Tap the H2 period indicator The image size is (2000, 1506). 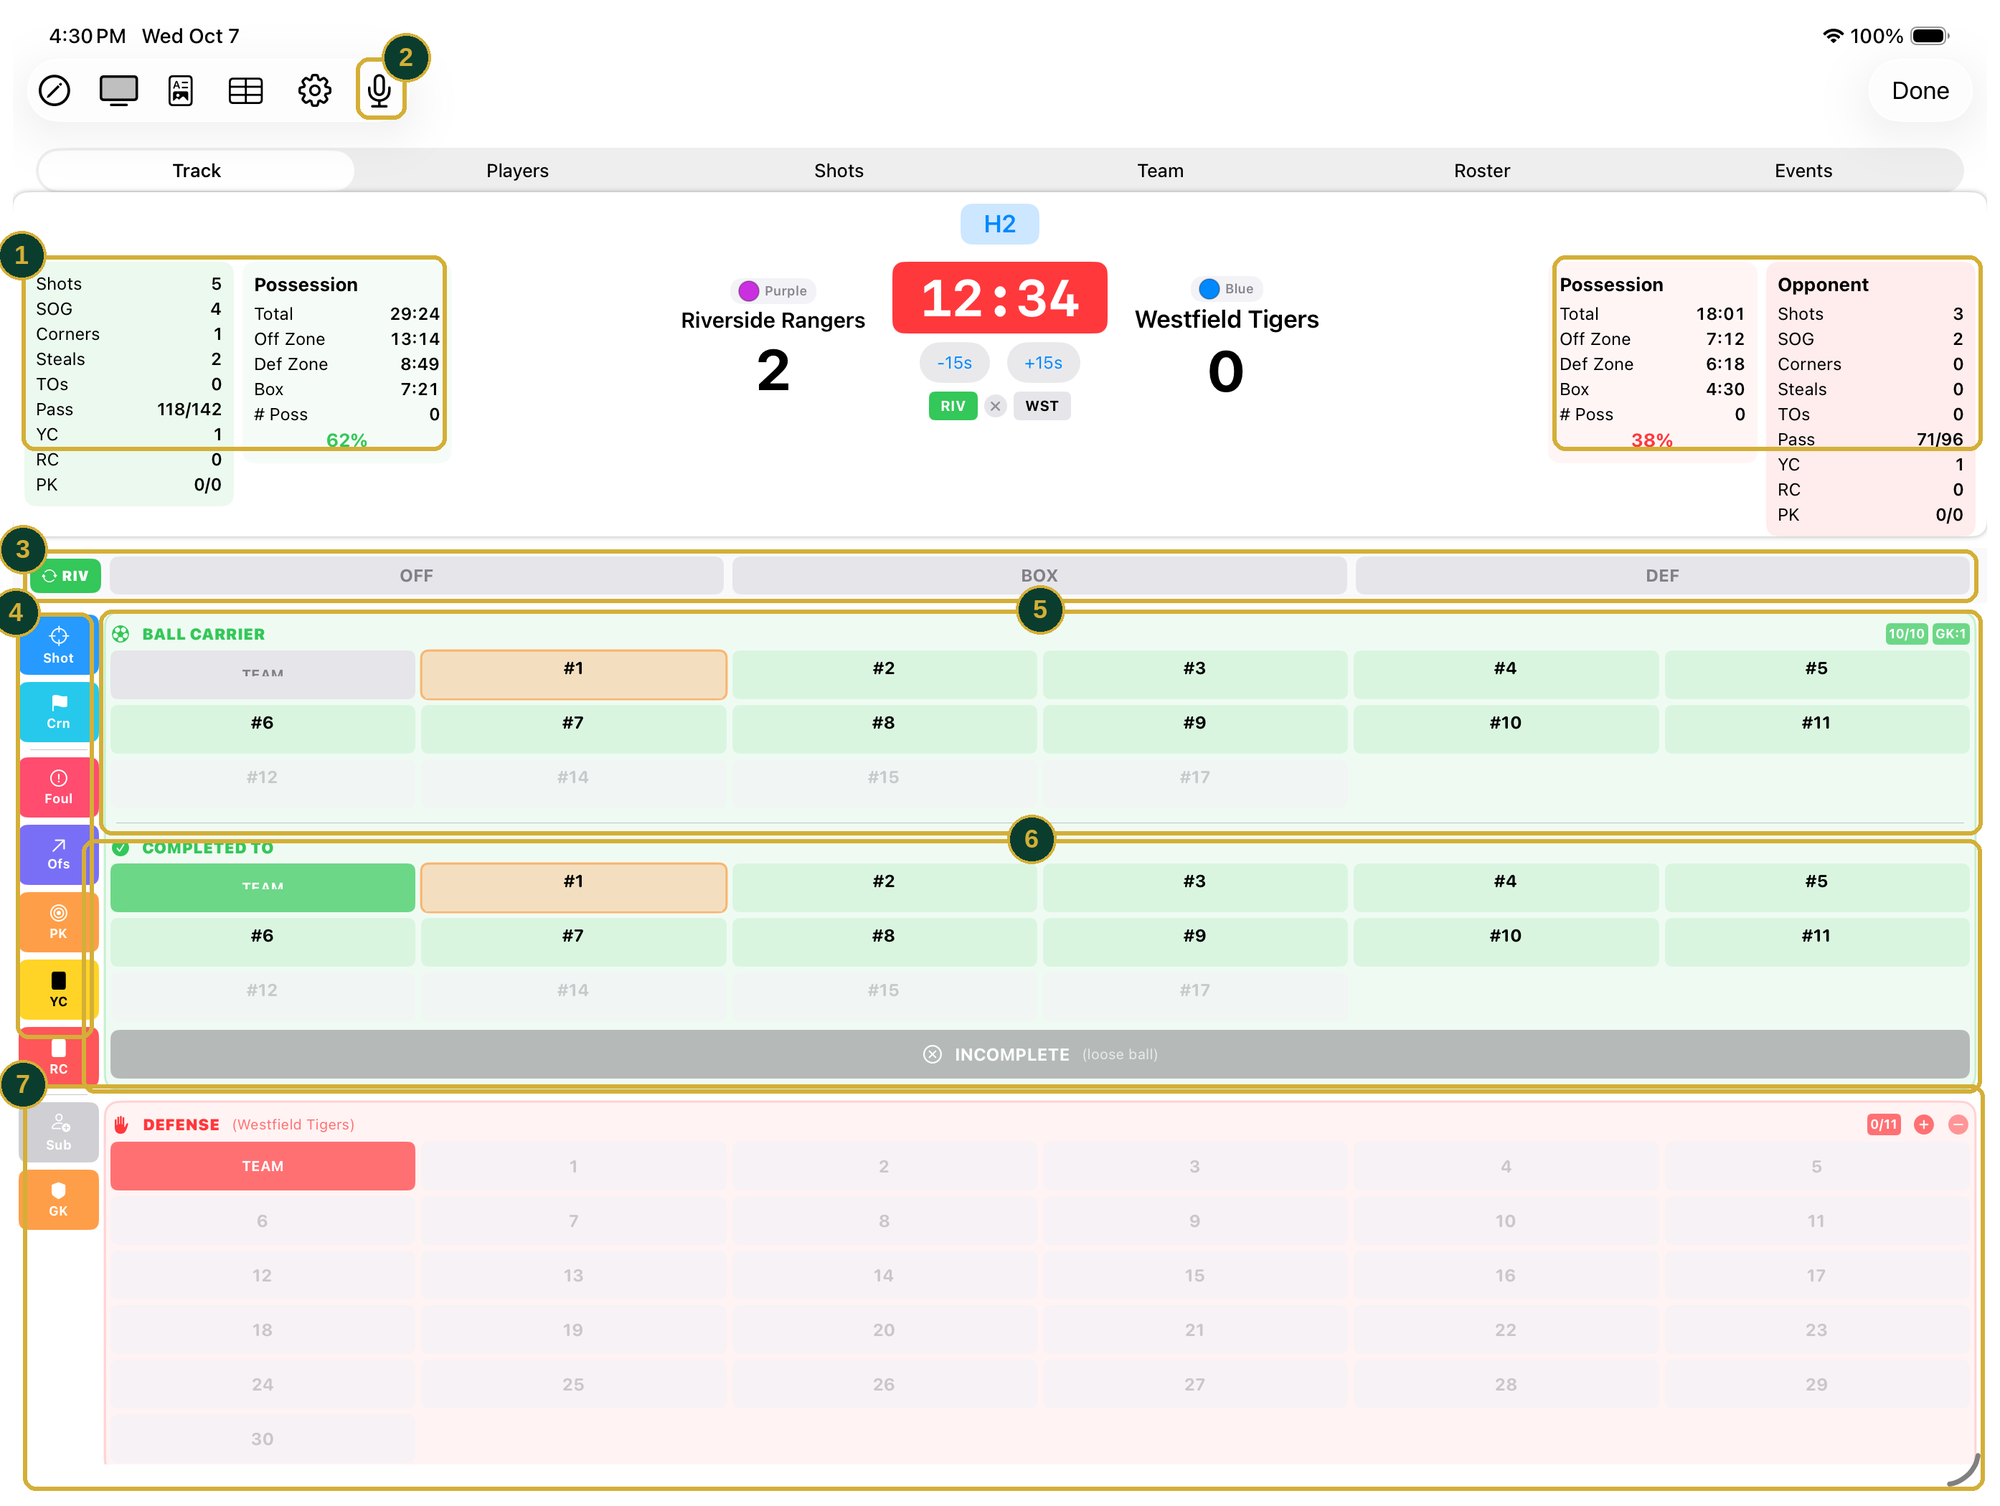pos(1000,224)
